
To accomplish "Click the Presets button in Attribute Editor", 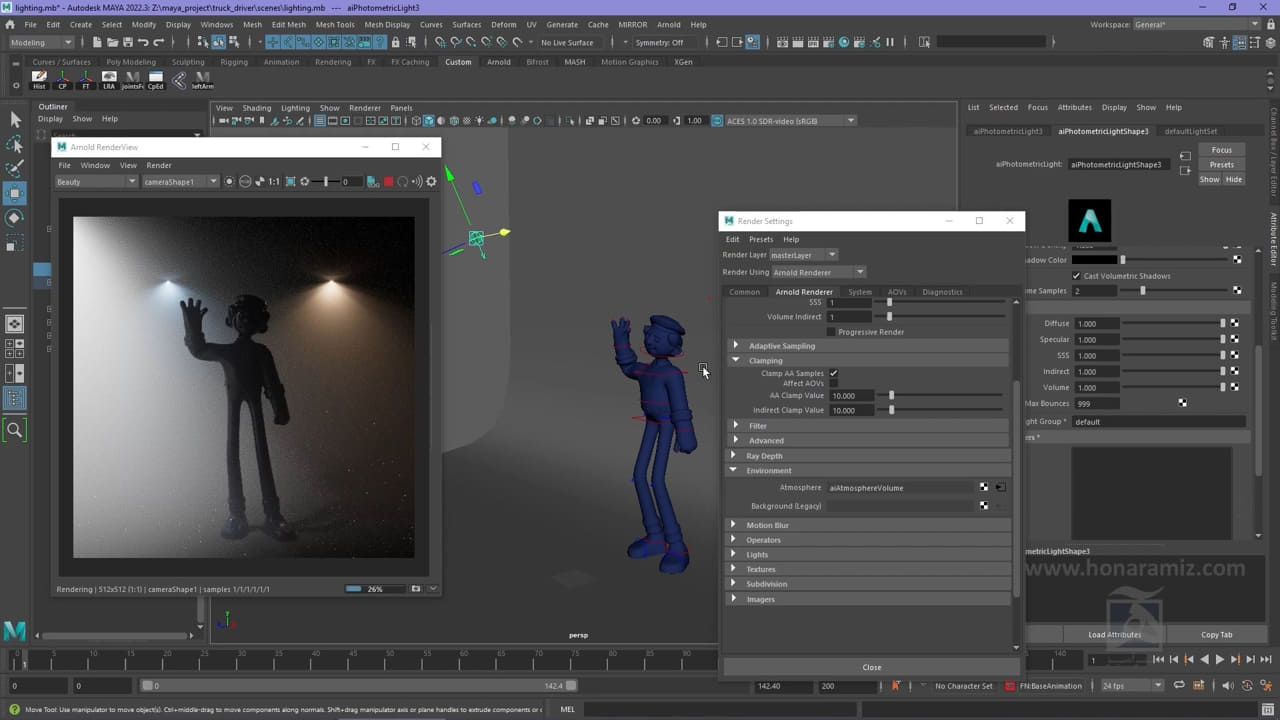I will (1222, 164).
